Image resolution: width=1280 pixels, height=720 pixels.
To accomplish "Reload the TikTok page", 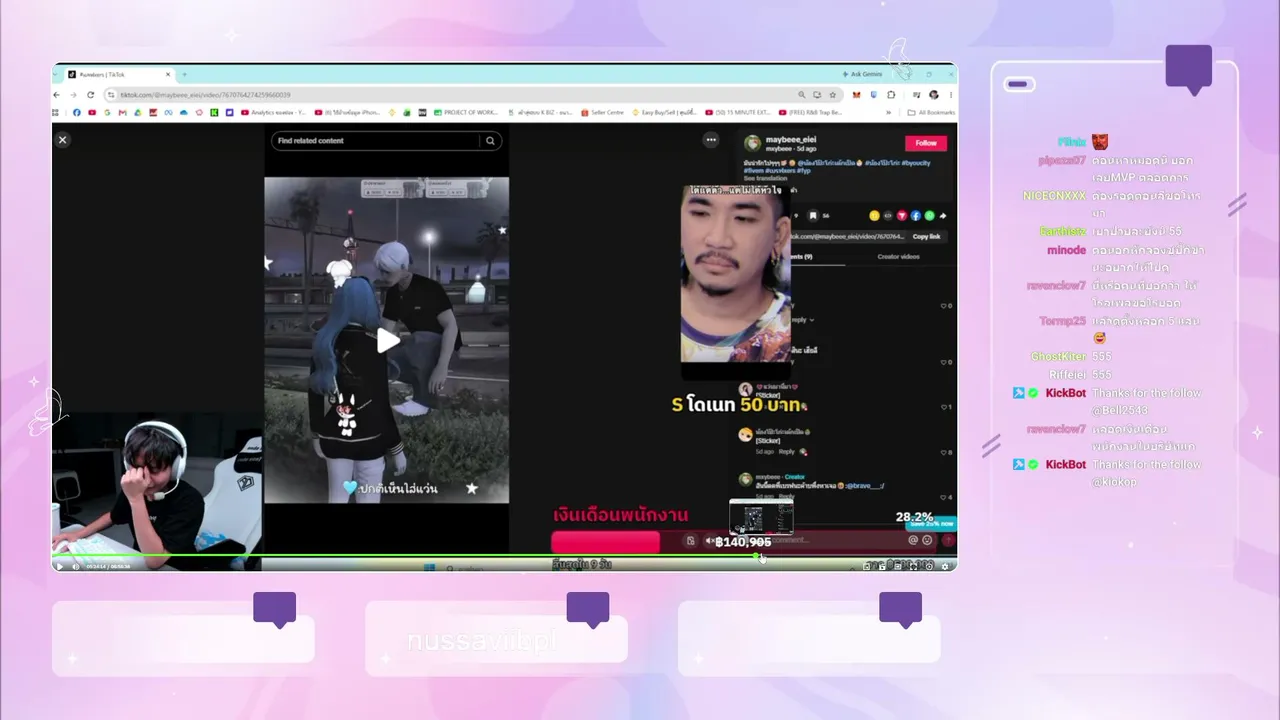I will 92,95.
